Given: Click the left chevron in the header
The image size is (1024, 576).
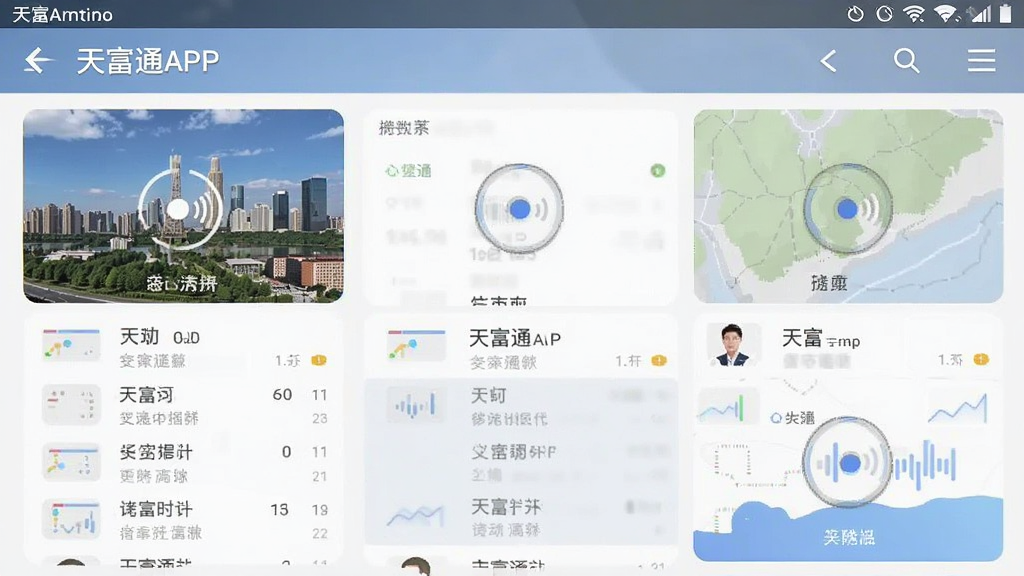Looking at the screenshot, I should [828, 61].
